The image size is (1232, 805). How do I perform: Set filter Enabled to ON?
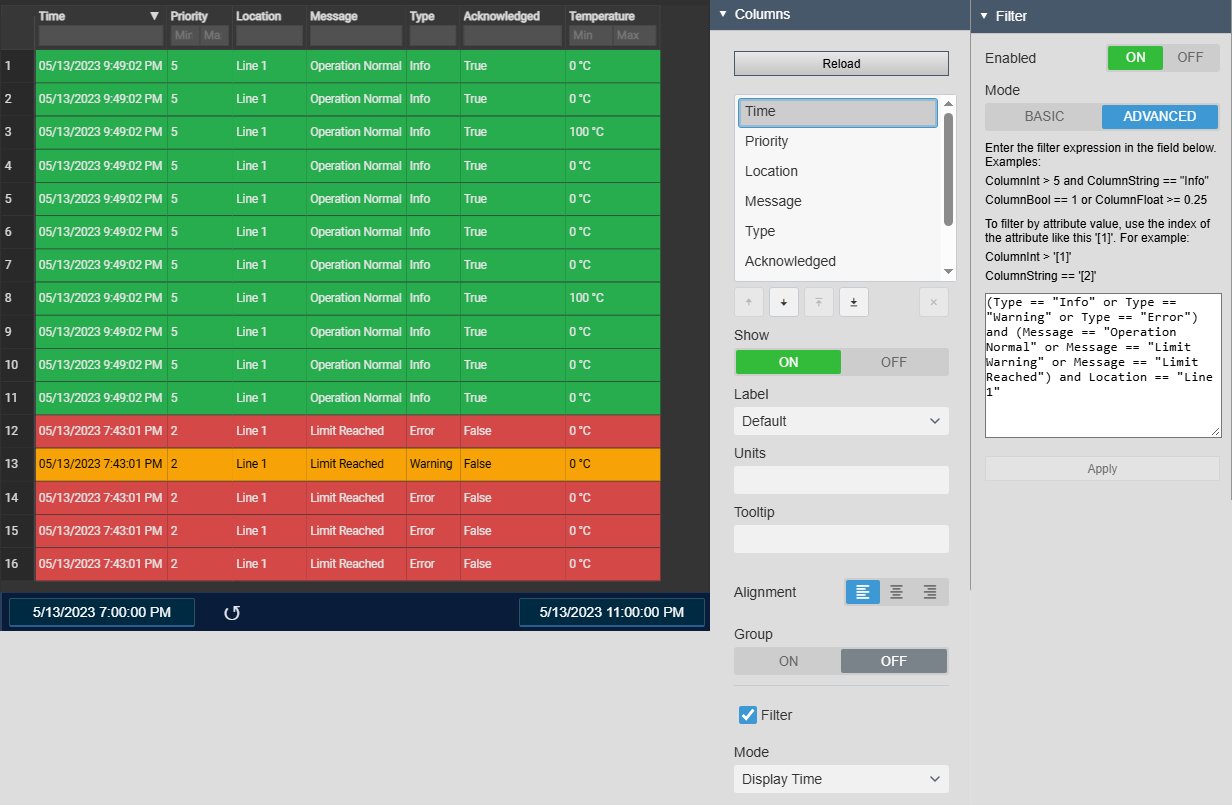1135,57
